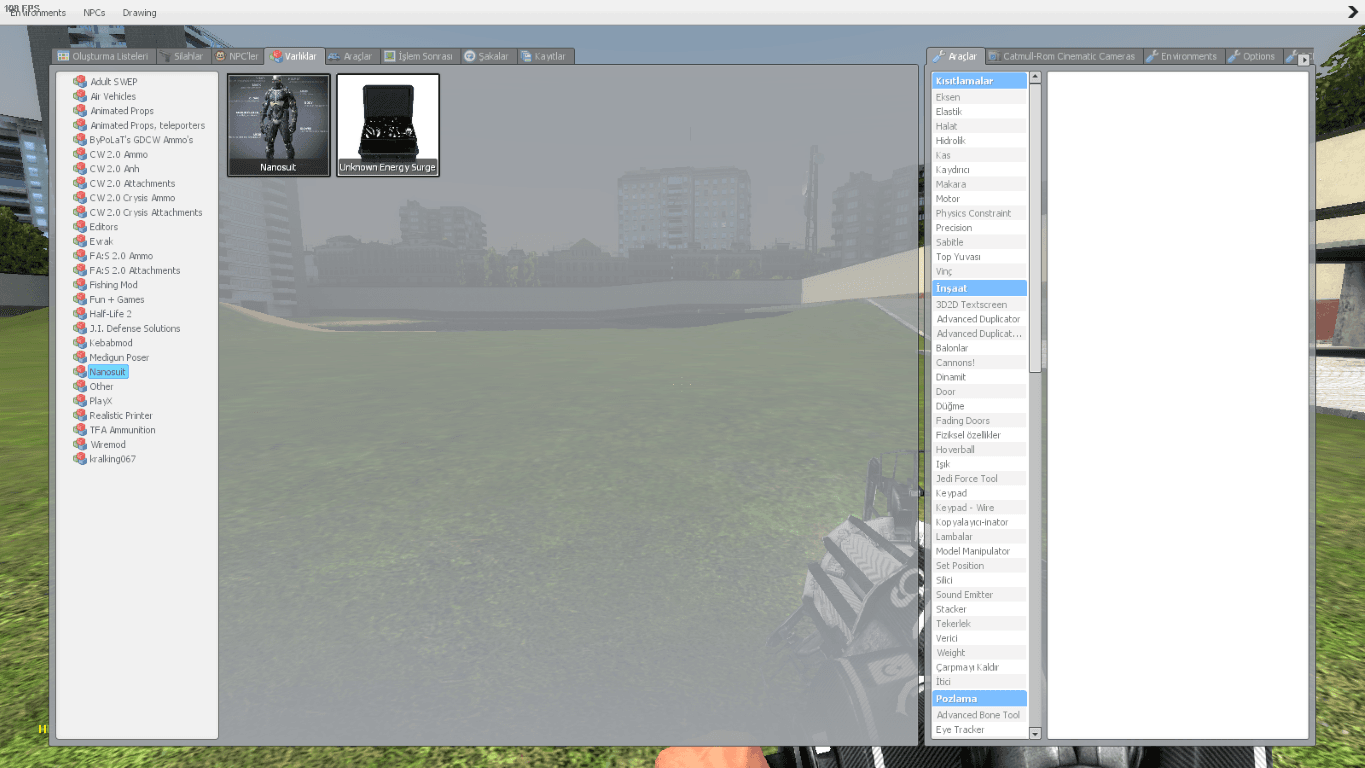Click the icon next to Realistic Printer
This screenshot has width=1365, height=768.
[x=80, y=415]
